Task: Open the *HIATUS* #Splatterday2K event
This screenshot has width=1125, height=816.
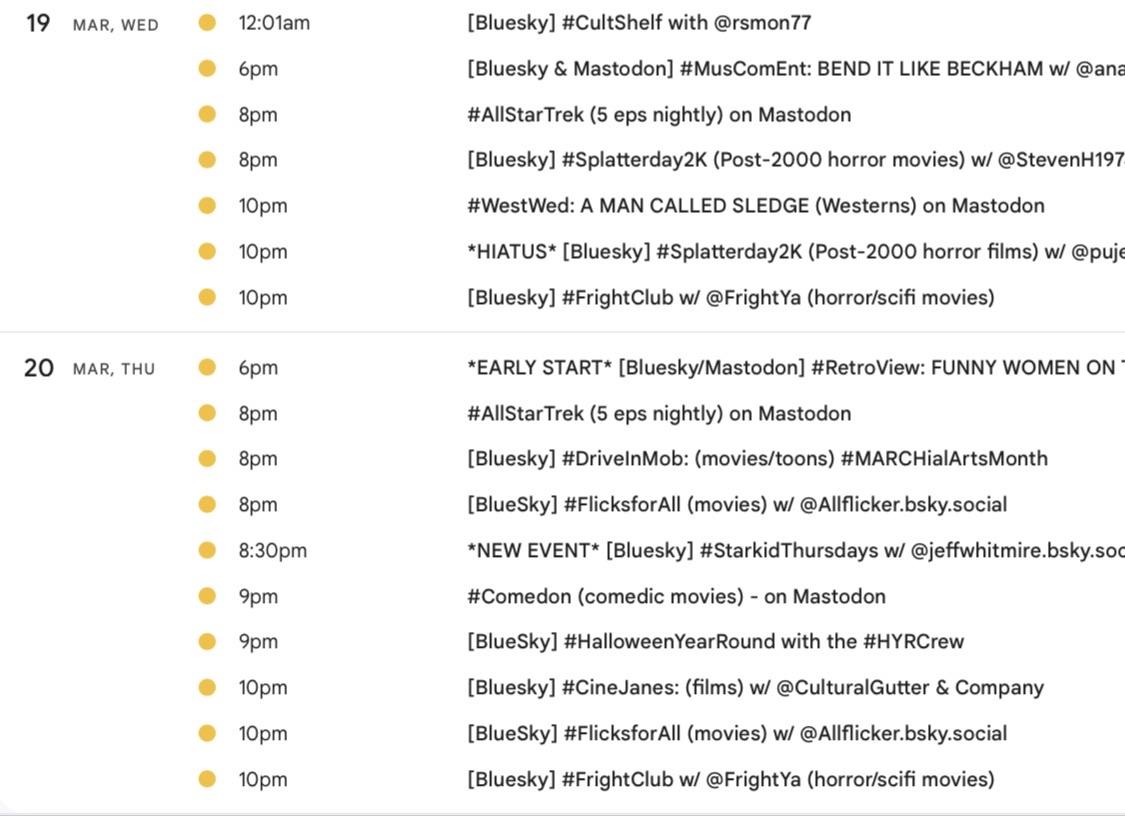Action: (796, 252)
